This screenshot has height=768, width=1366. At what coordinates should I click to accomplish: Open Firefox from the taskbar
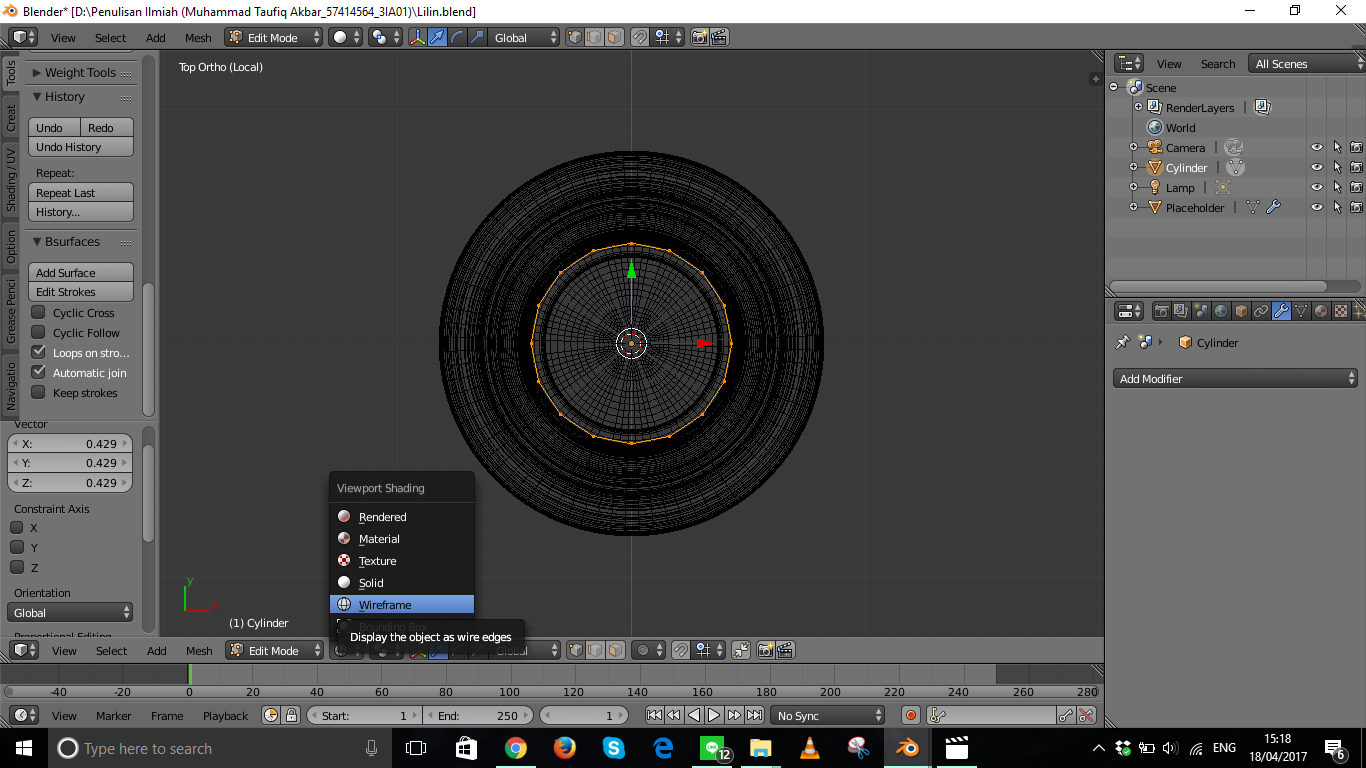click(x=565, y=747)
